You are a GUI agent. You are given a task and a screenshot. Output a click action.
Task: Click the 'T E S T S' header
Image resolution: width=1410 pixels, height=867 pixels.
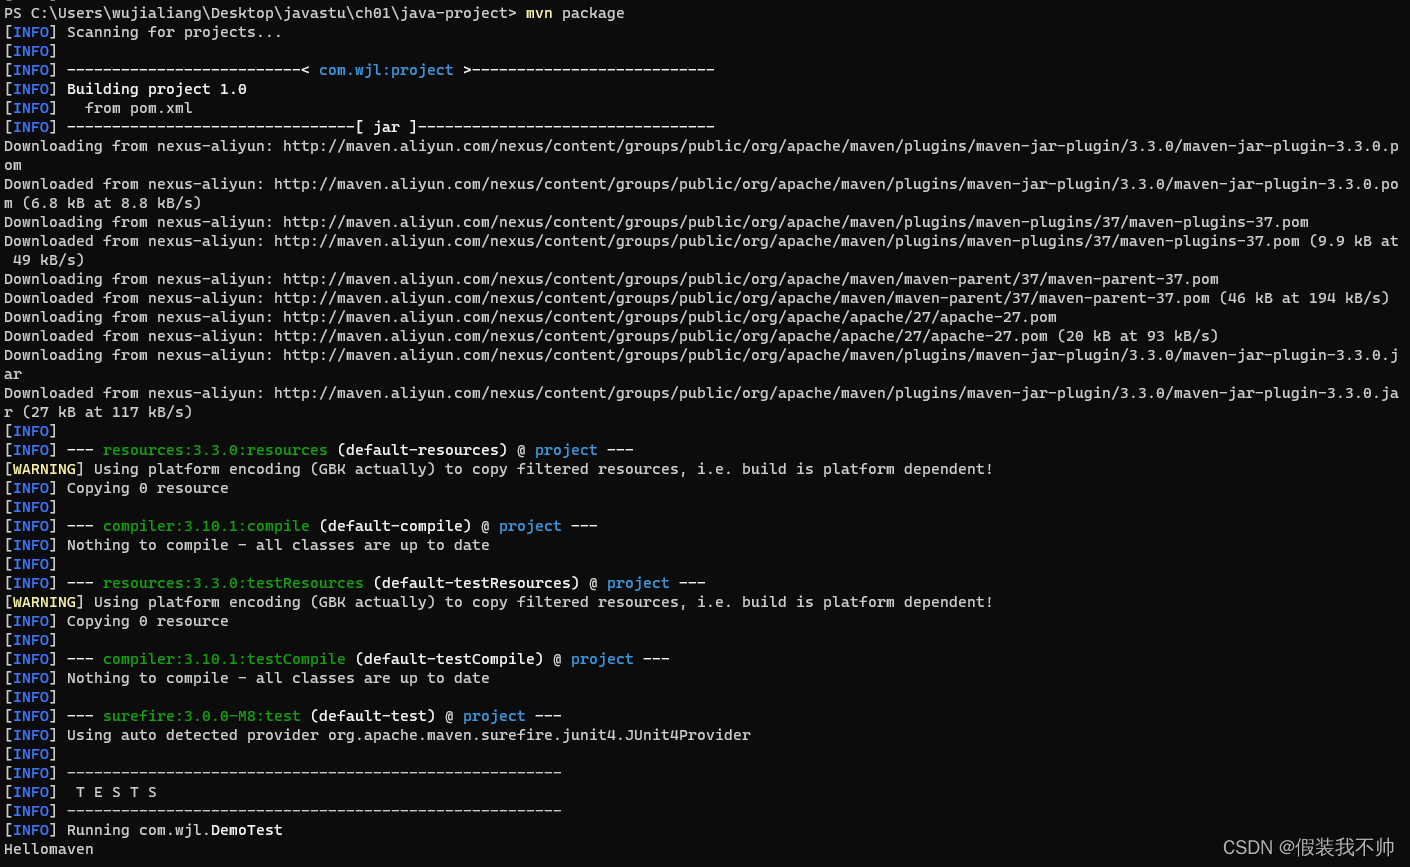116,792
